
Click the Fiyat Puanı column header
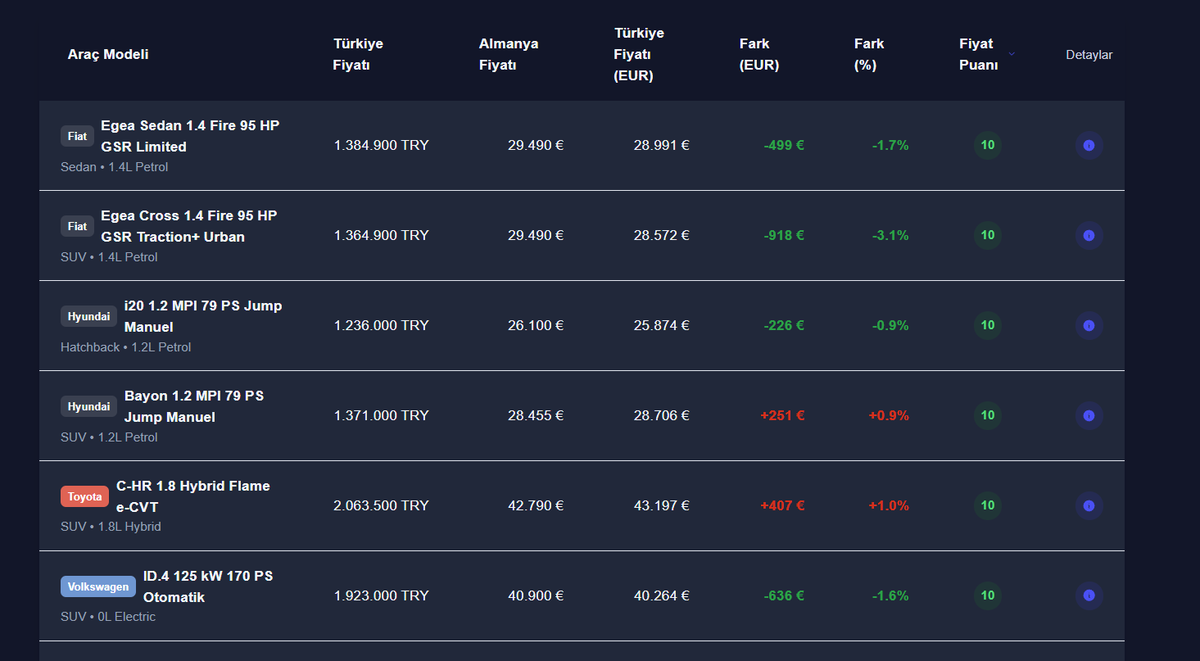(x=978, y=54)
